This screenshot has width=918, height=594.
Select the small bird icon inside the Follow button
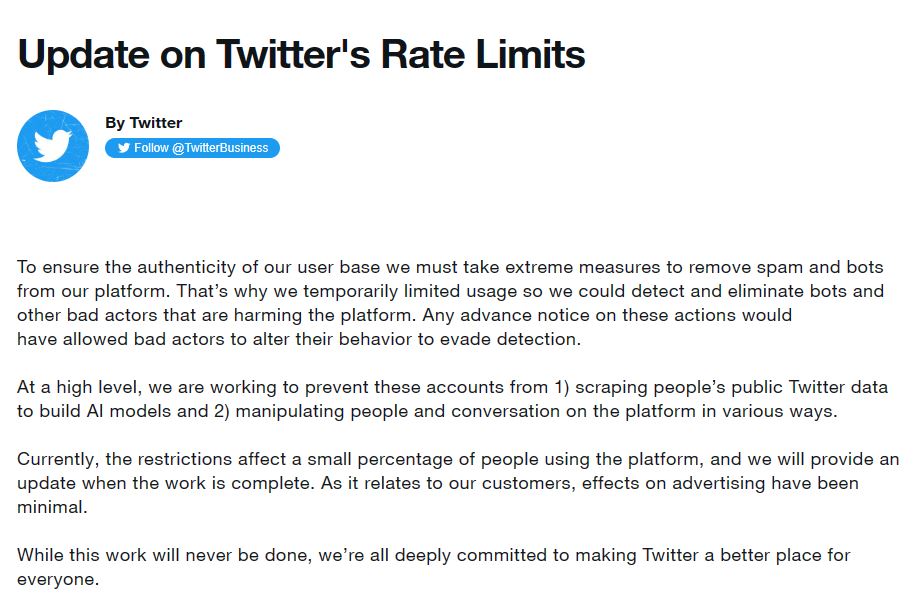click(x=123, y=148)
